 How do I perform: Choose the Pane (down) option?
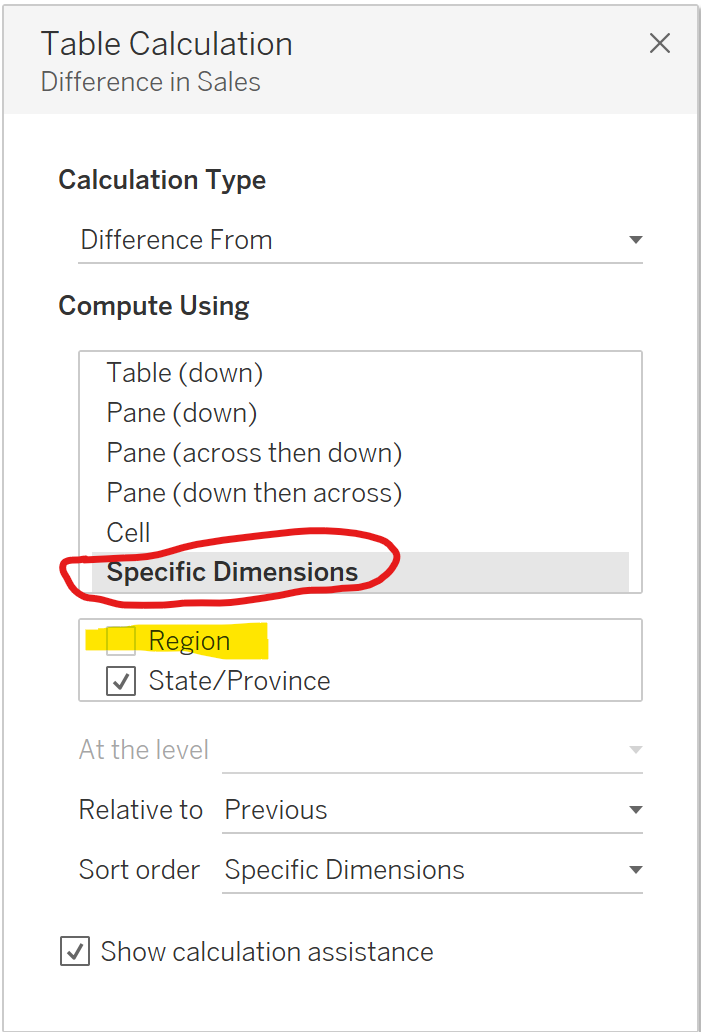(x=182, y=413)
